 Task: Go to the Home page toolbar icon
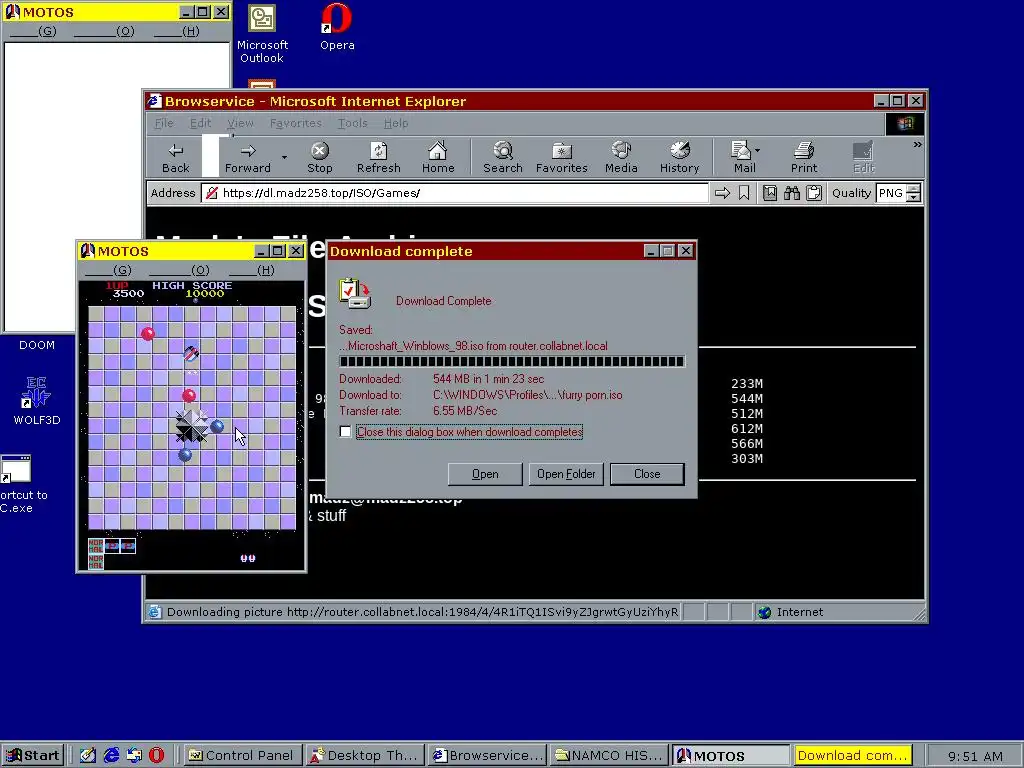tap(438, 158)
